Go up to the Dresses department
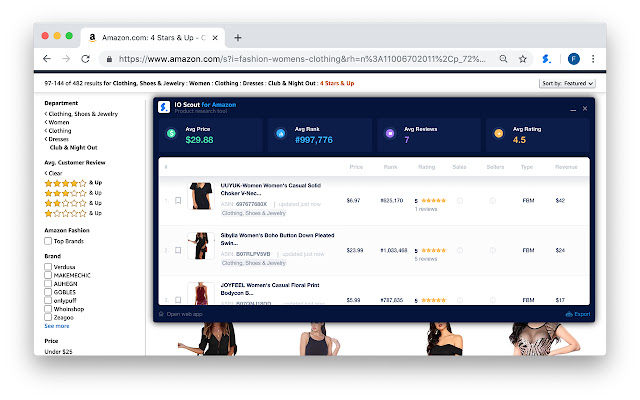The image size is (640, 400). click(57, 139)
